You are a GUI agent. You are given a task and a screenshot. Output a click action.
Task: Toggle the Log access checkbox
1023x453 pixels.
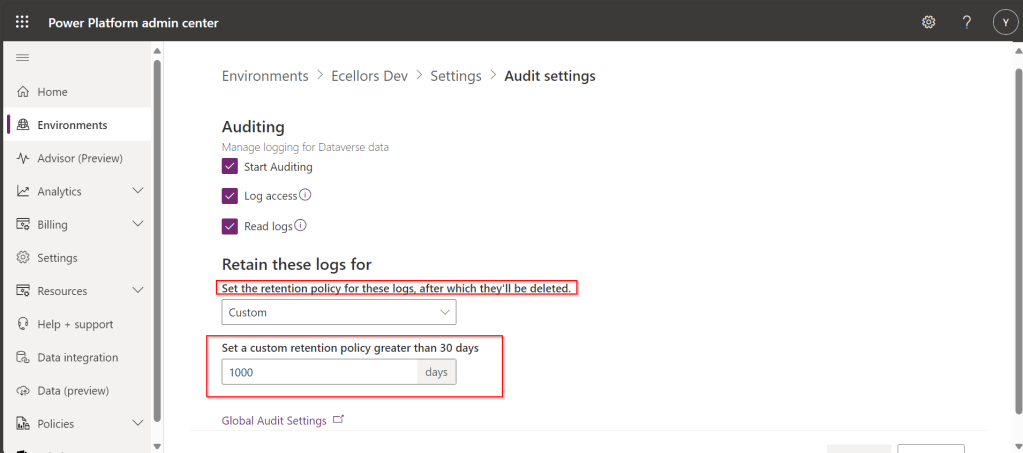(230, 196)
